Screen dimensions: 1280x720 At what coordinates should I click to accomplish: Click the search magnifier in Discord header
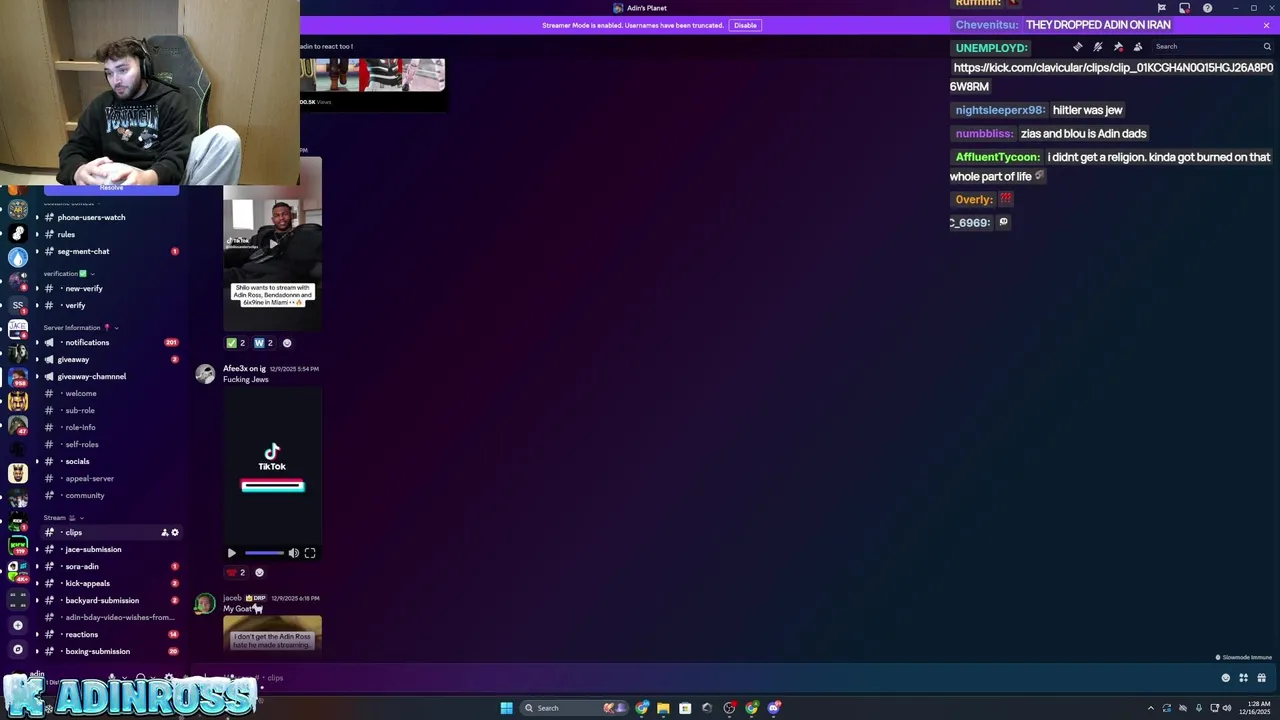(1267, 47)
